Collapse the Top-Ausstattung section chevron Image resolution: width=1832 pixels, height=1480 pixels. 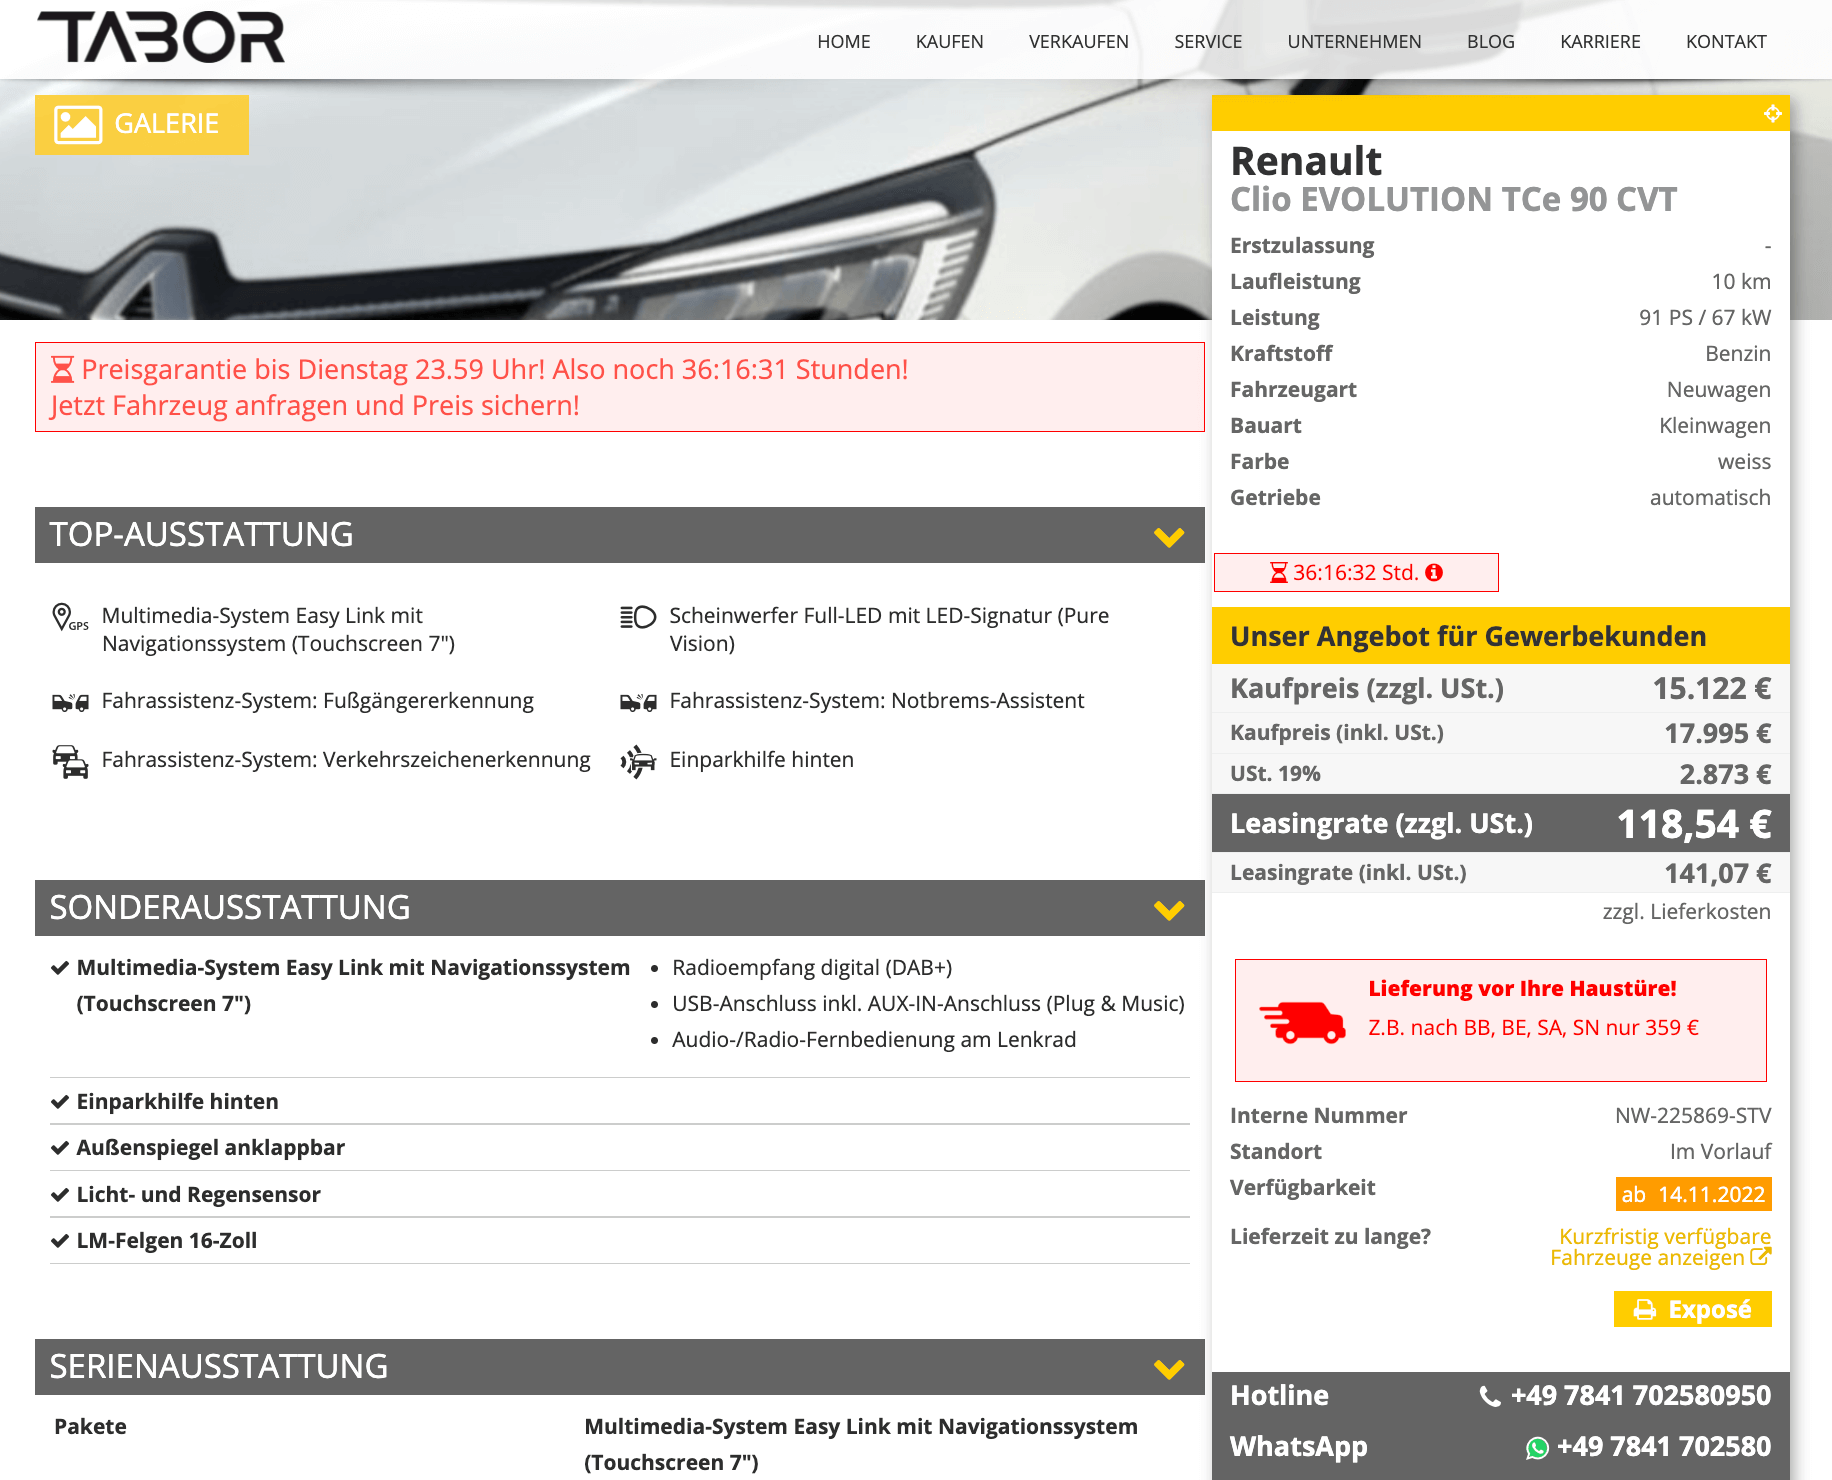1169,537
